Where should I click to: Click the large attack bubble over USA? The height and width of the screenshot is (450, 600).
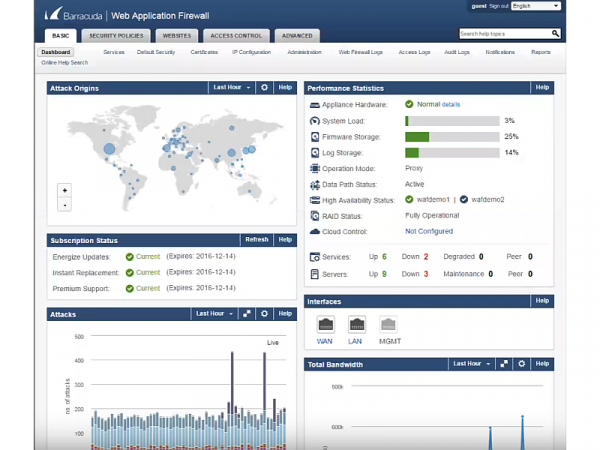[109, 148]
